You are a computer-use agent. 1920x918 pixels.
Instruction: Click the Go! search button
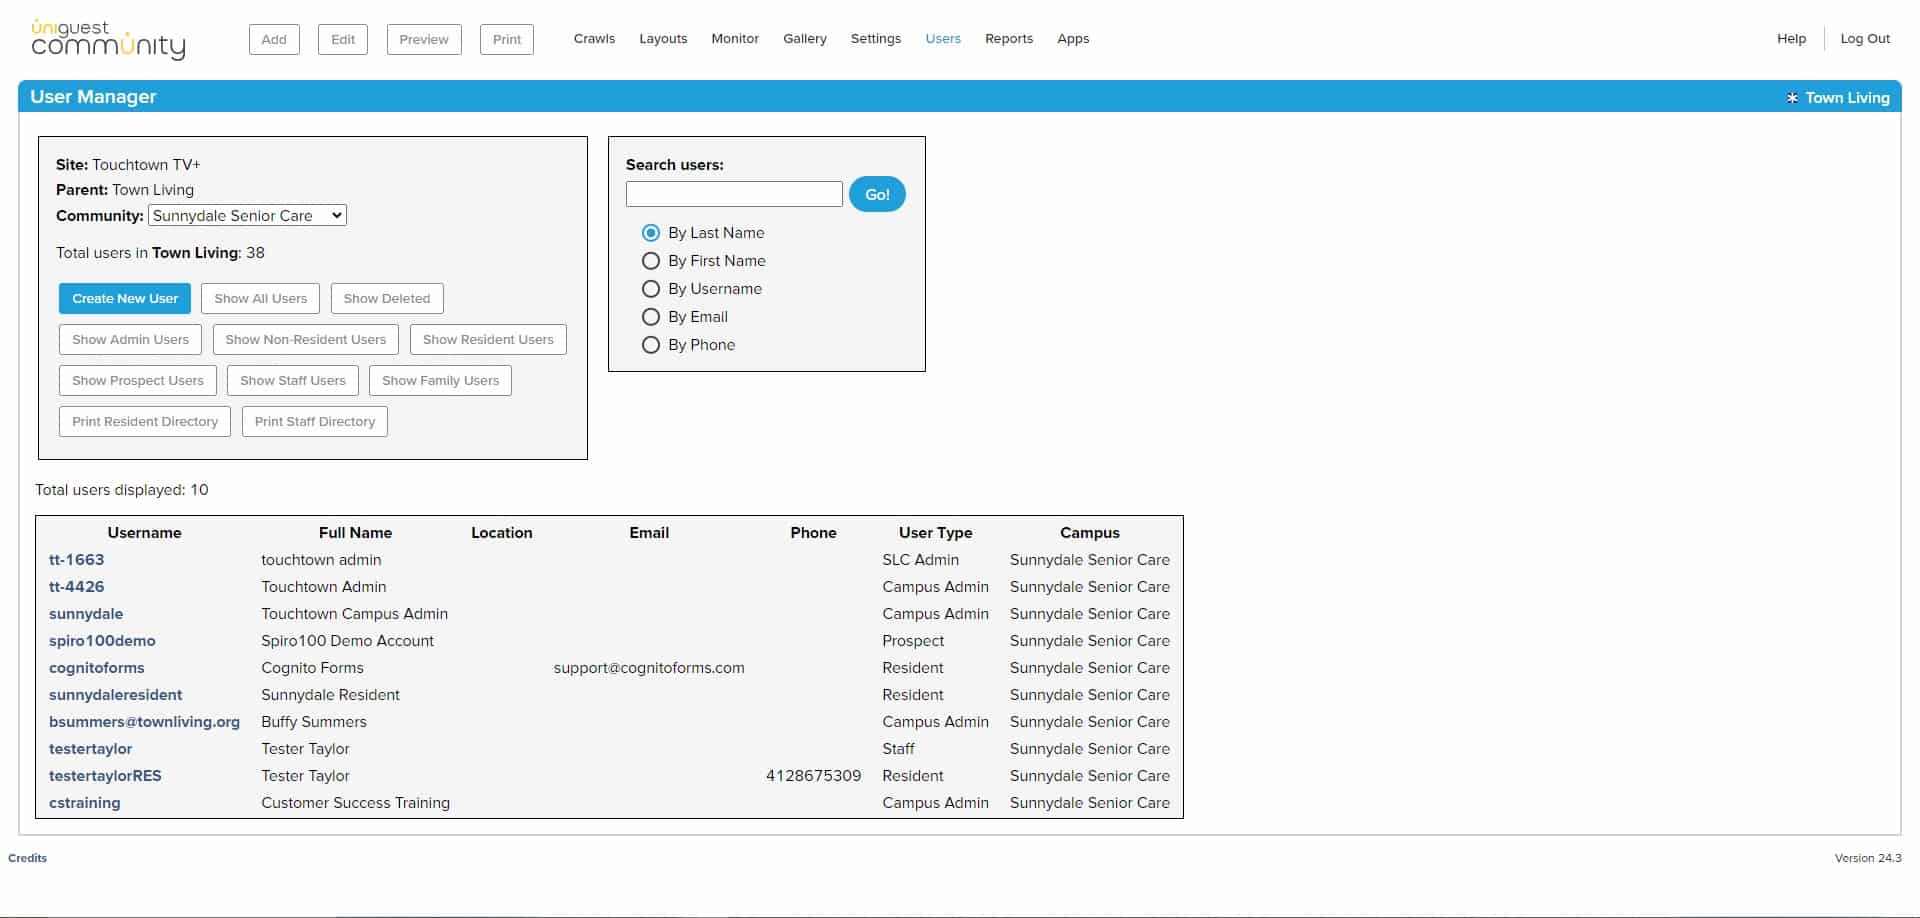[877, 194]
